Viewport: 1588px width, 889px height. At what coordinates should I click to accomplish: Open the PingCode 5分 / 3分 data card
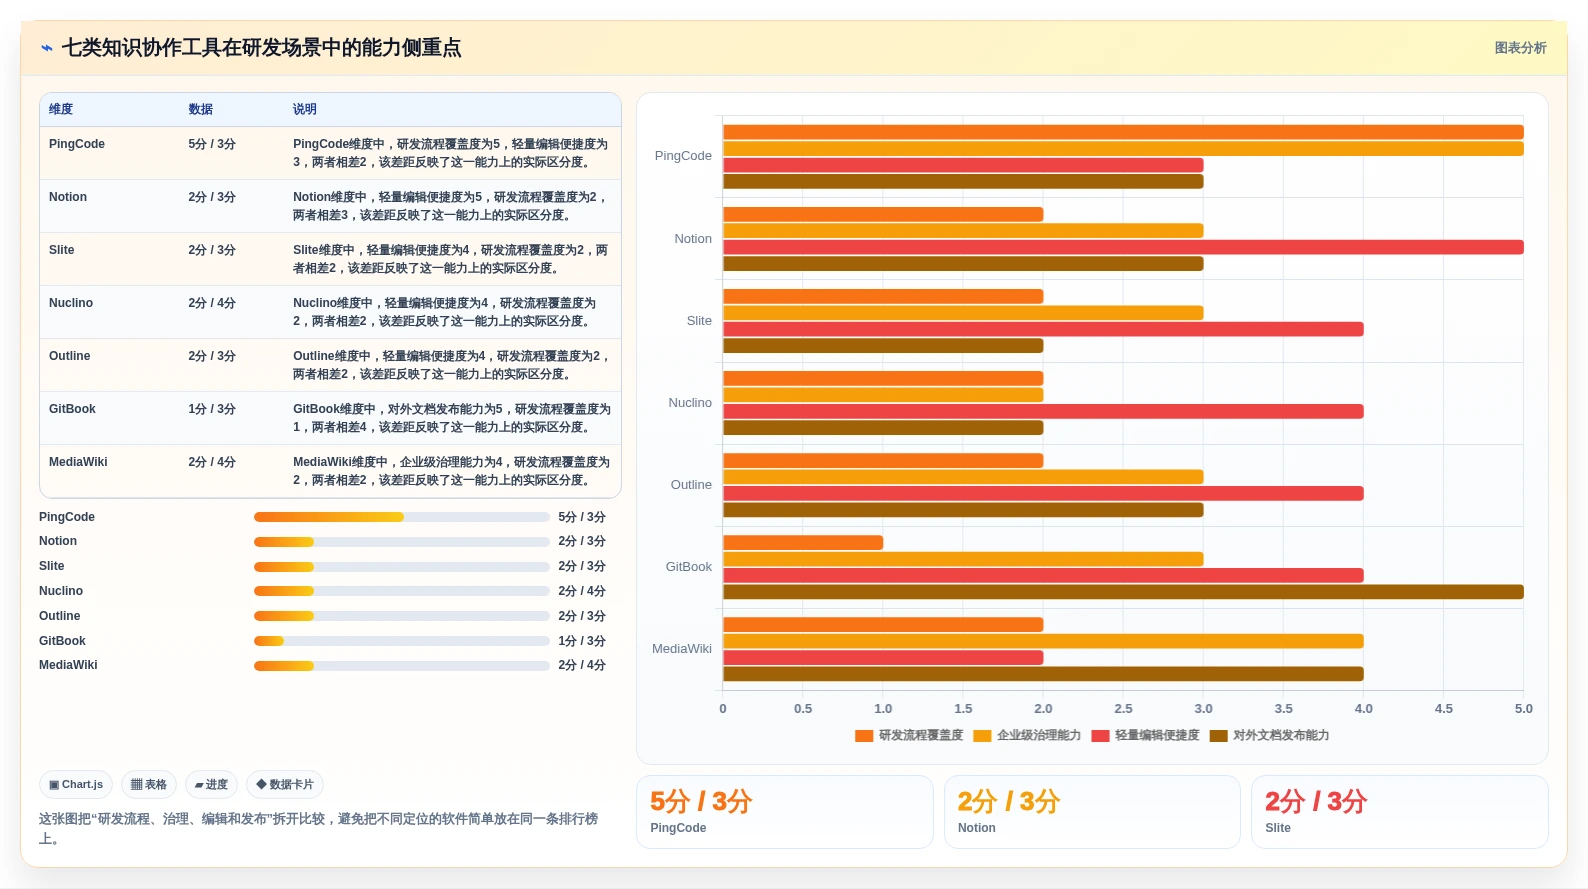[x=785, y=812]
